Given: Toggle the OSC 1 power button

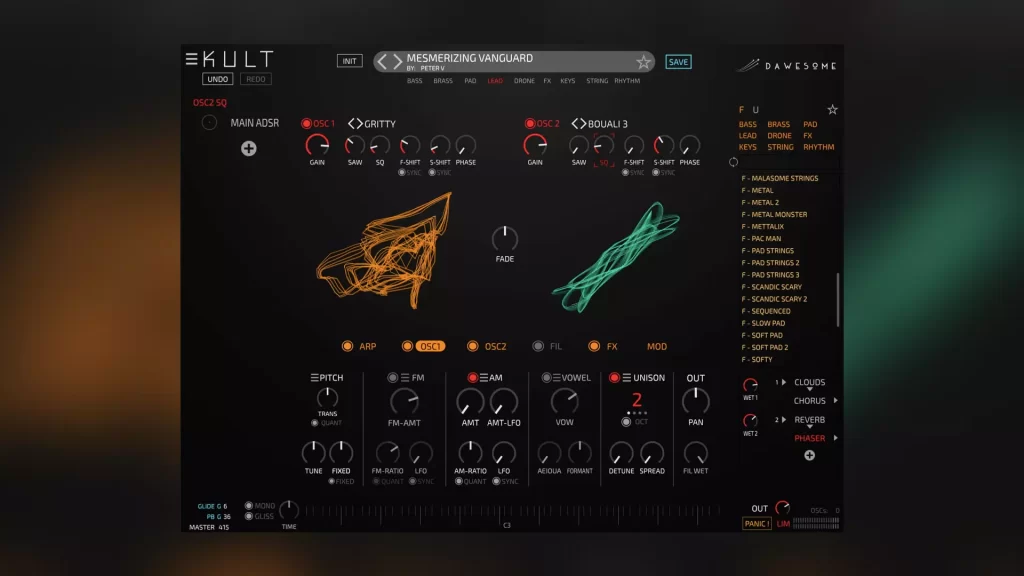Looking at the screenshot, I should 306,123.
